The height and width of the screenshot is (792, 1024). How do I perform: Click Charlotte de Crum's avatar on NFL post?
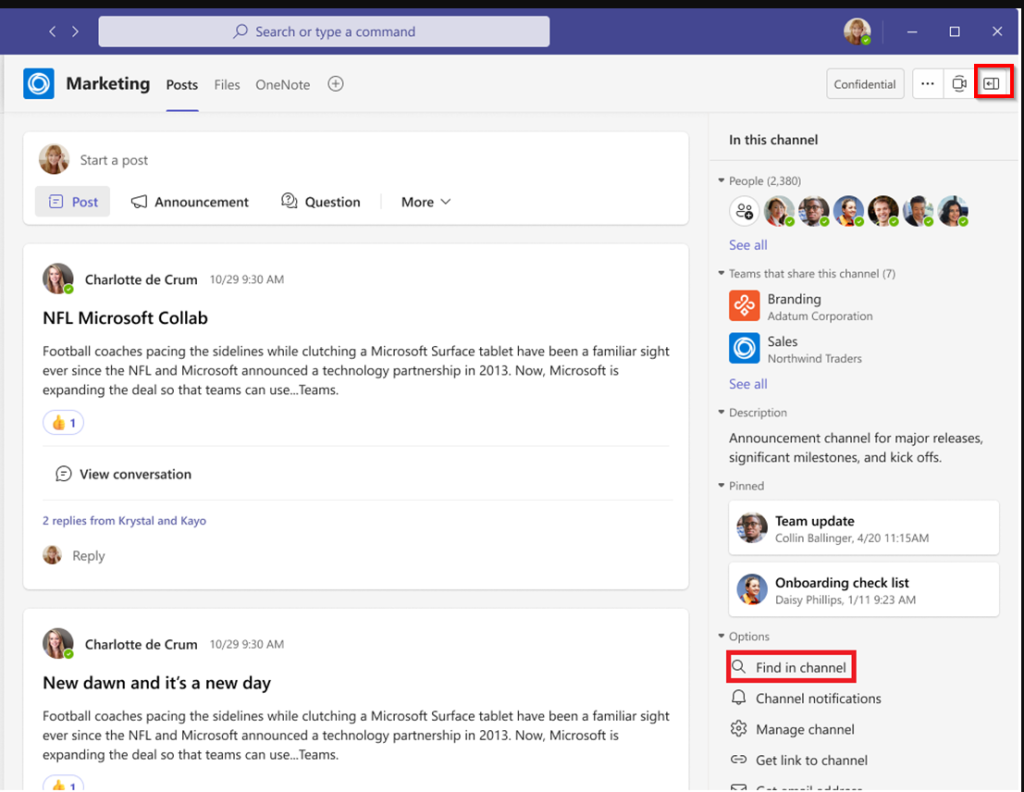(57, 279)
